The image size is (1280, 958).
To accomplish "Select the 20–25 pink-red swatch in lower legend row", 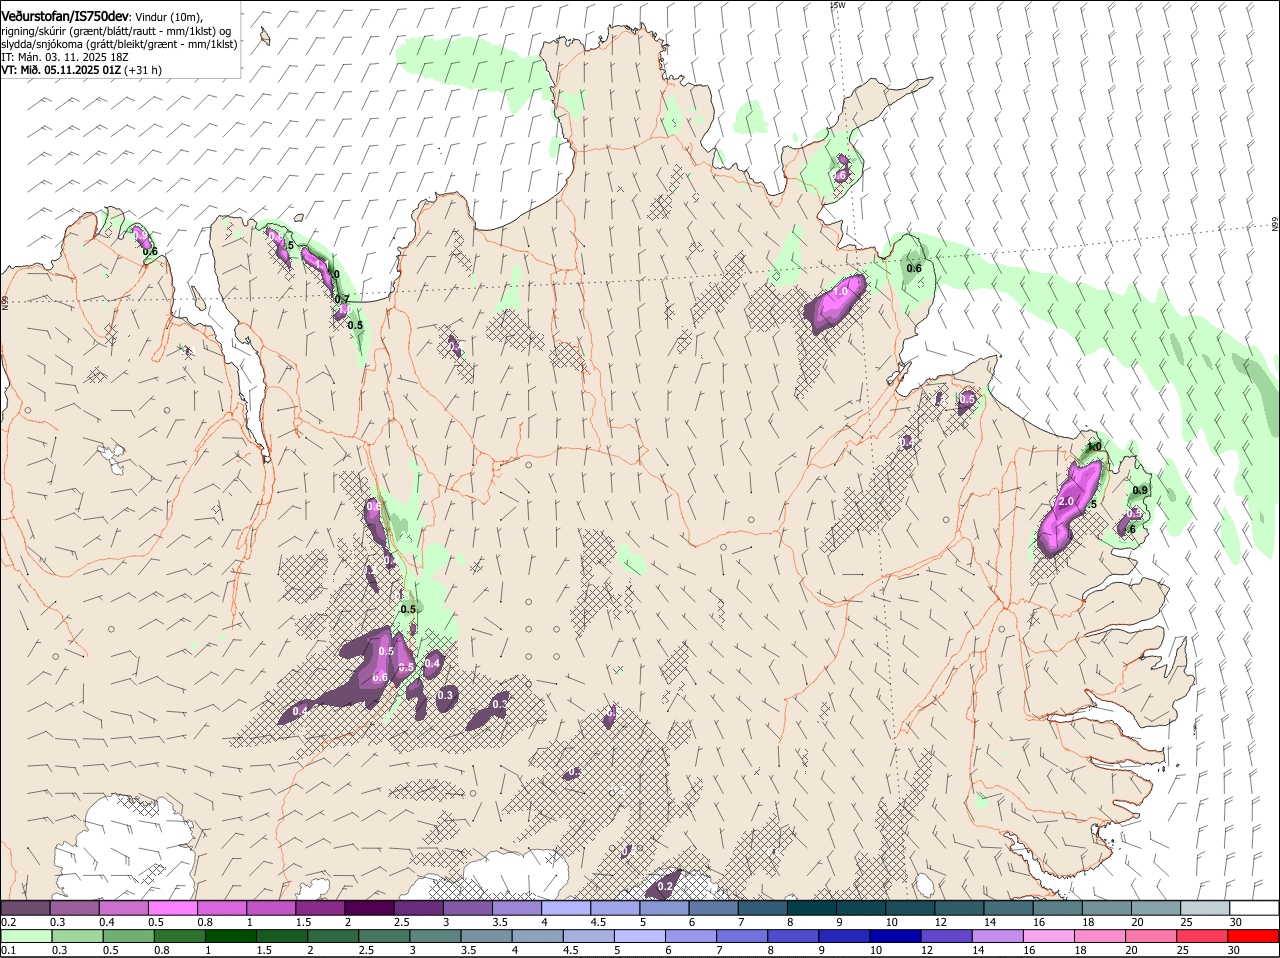I will [1150, 936].
